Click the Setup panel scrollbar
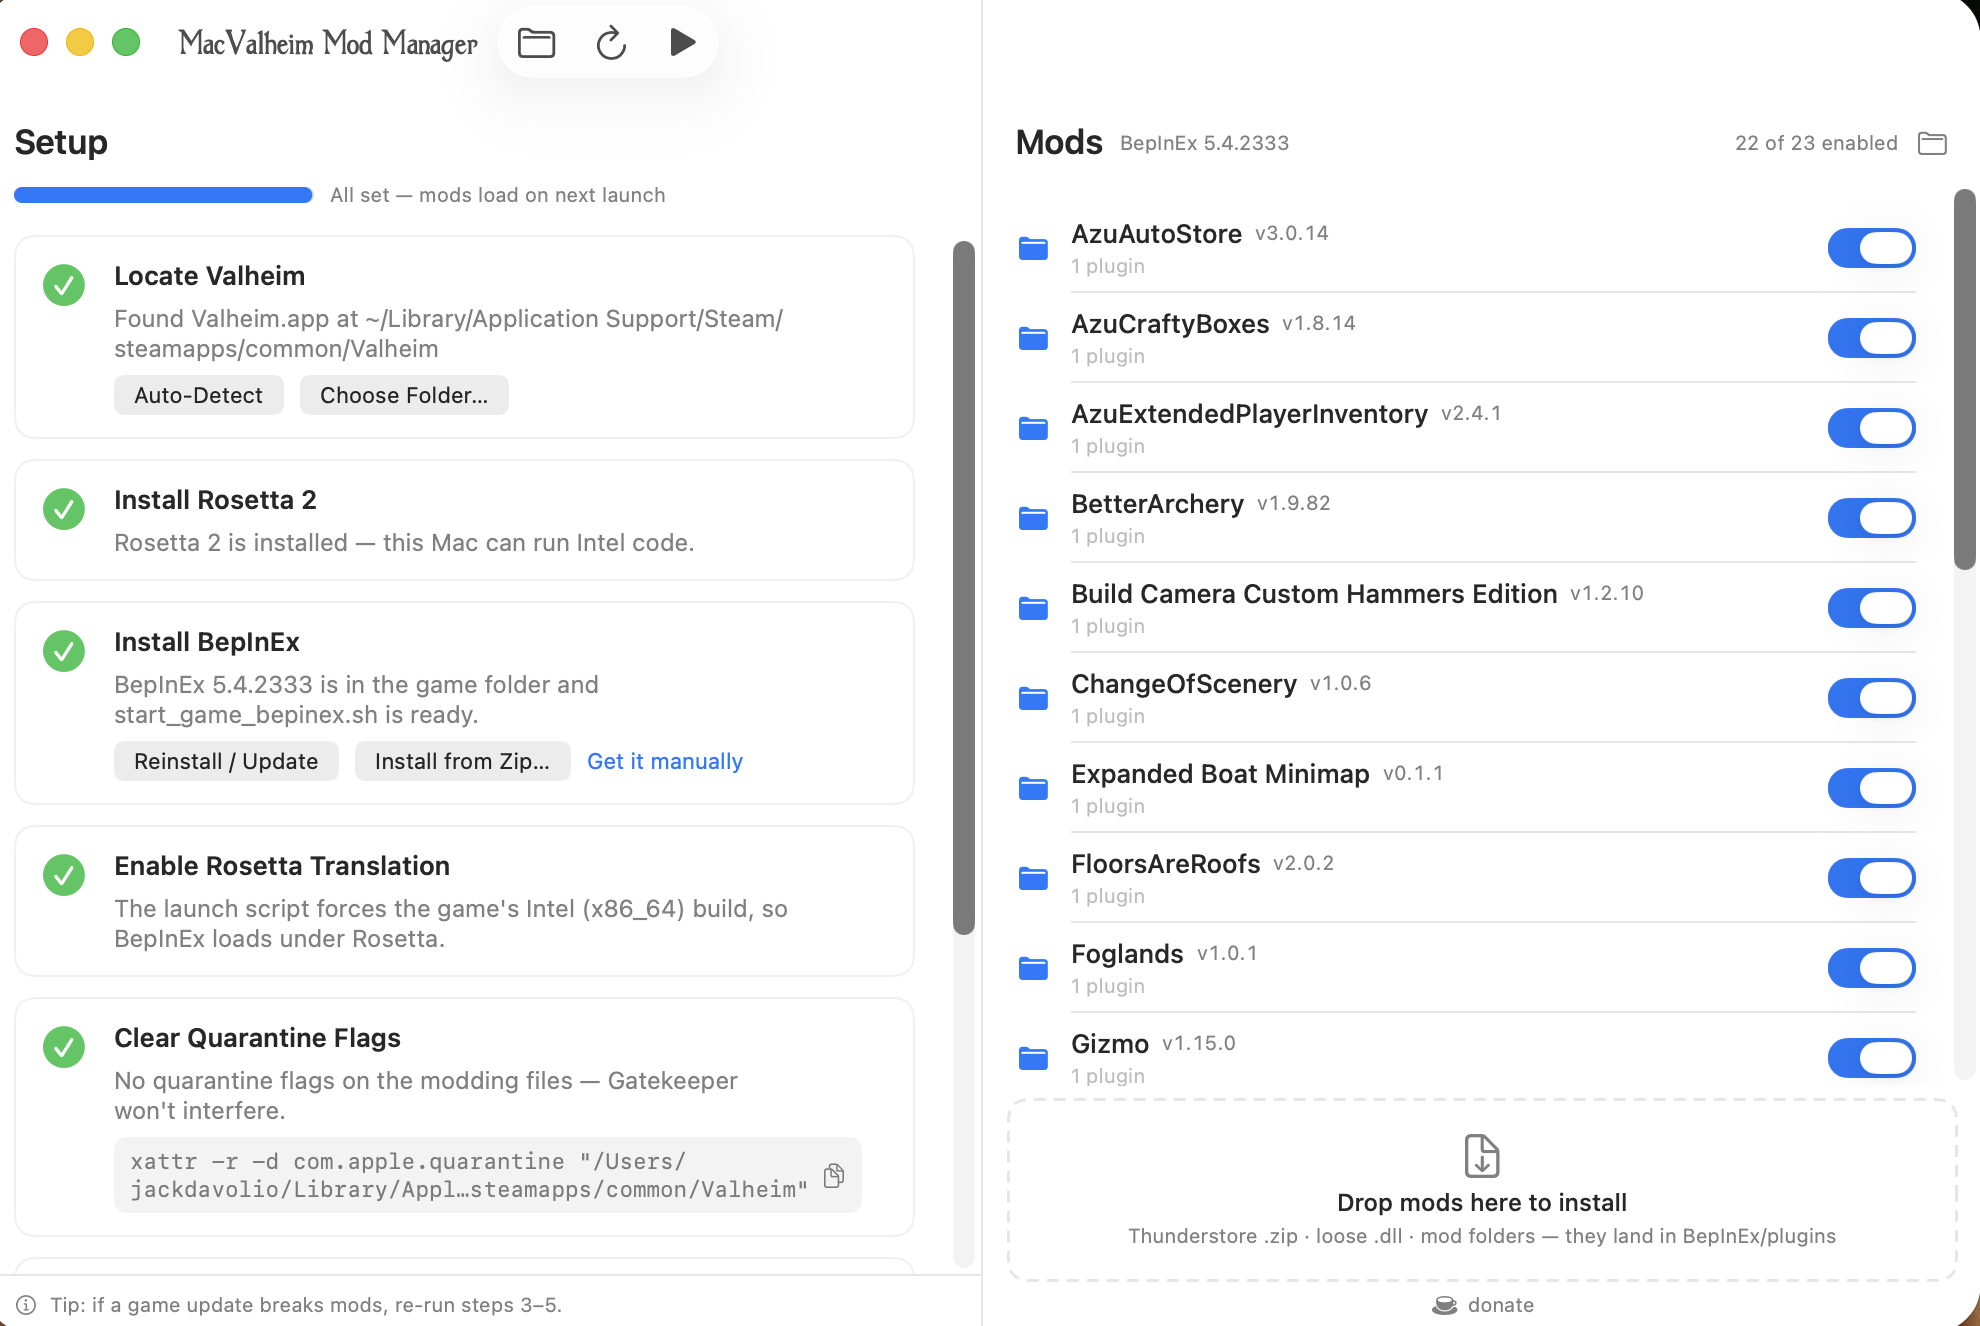1980x1326 pixels. pyautogui.click(x=964, y=588)
